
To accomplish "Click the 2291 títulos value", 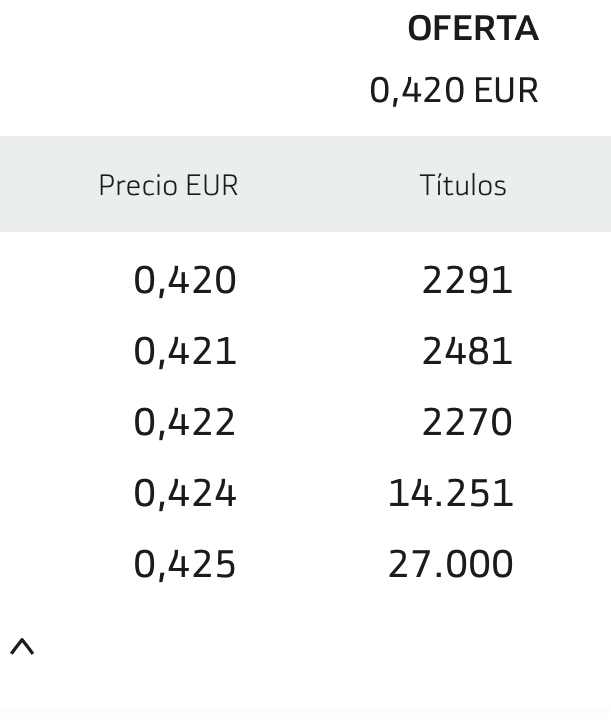I will [467, 280].
